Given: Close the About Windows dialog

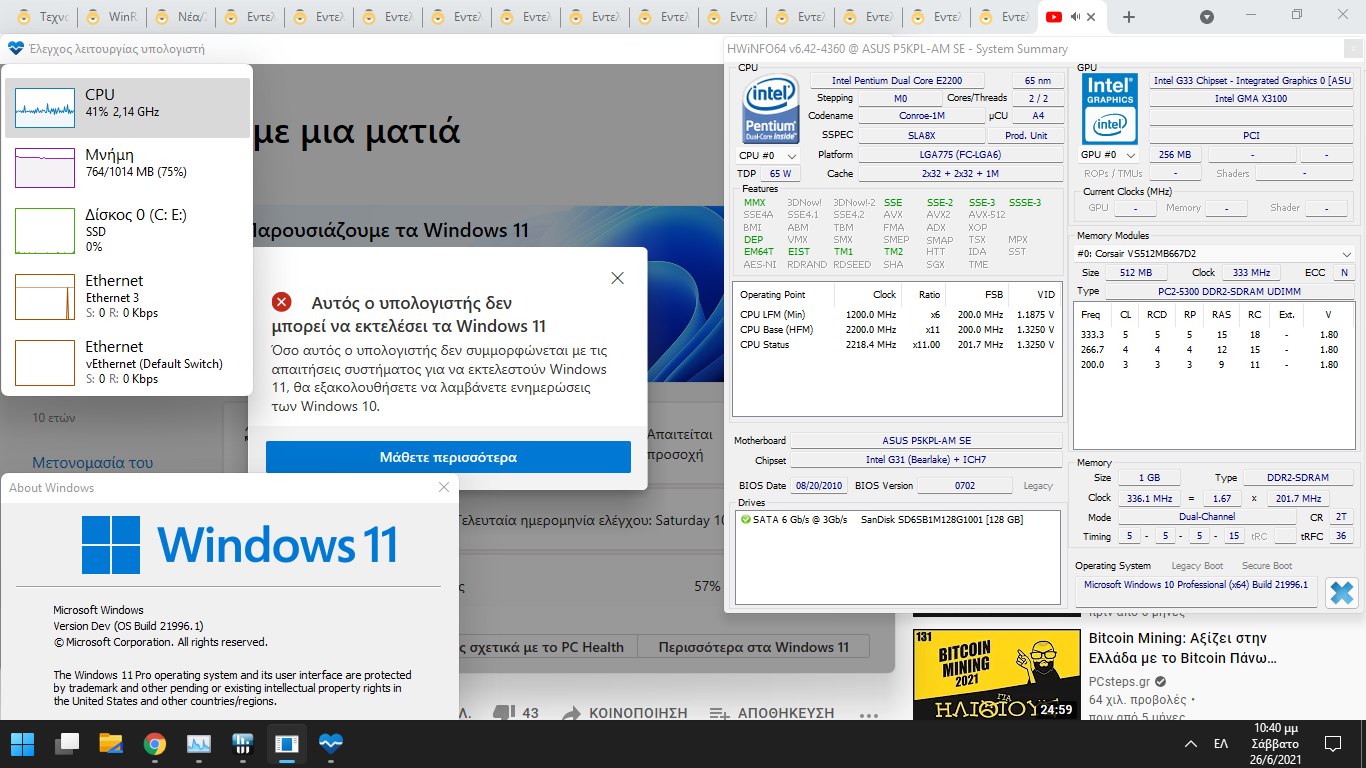Looking at the screenshot, I should point(444,487).
